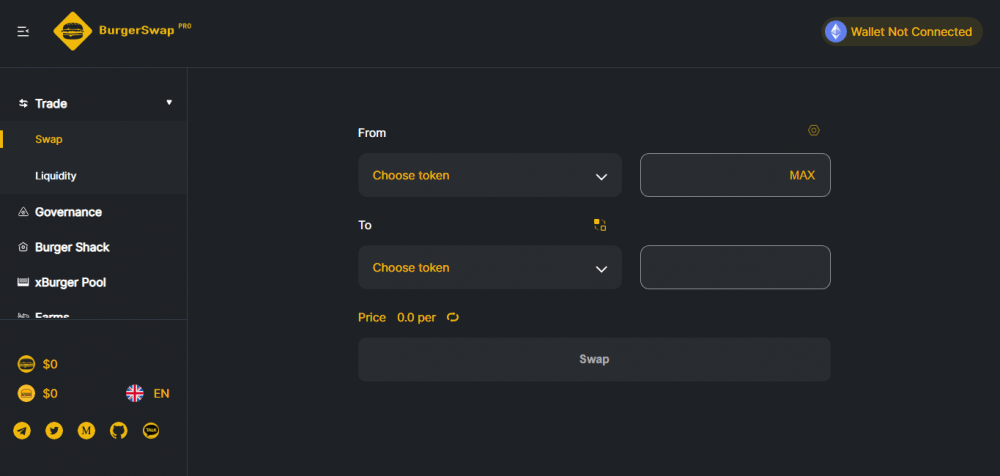Open xBurger Pool section
The image size is (1000, 476).
tap(70, 282)
